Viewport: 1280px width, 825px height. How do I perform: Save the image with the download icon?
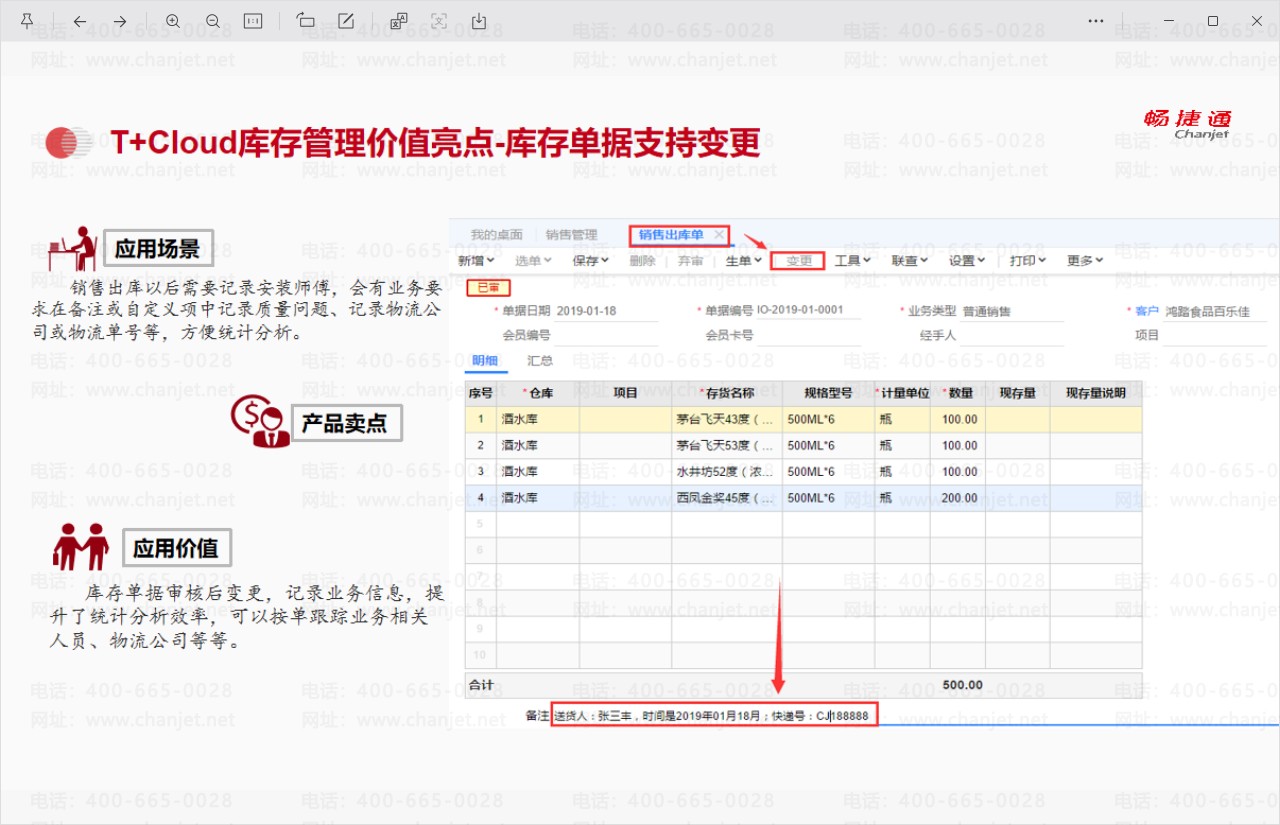click(479, 21)
